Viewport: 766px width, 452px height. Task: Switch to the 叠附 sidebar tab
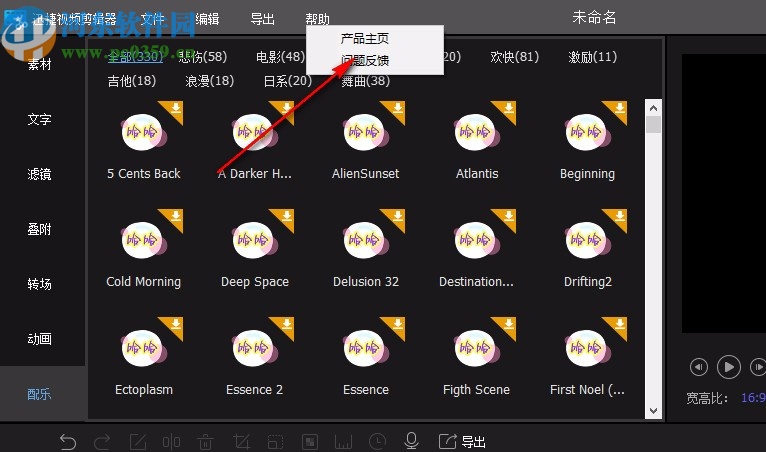click(x=40, y=229)
